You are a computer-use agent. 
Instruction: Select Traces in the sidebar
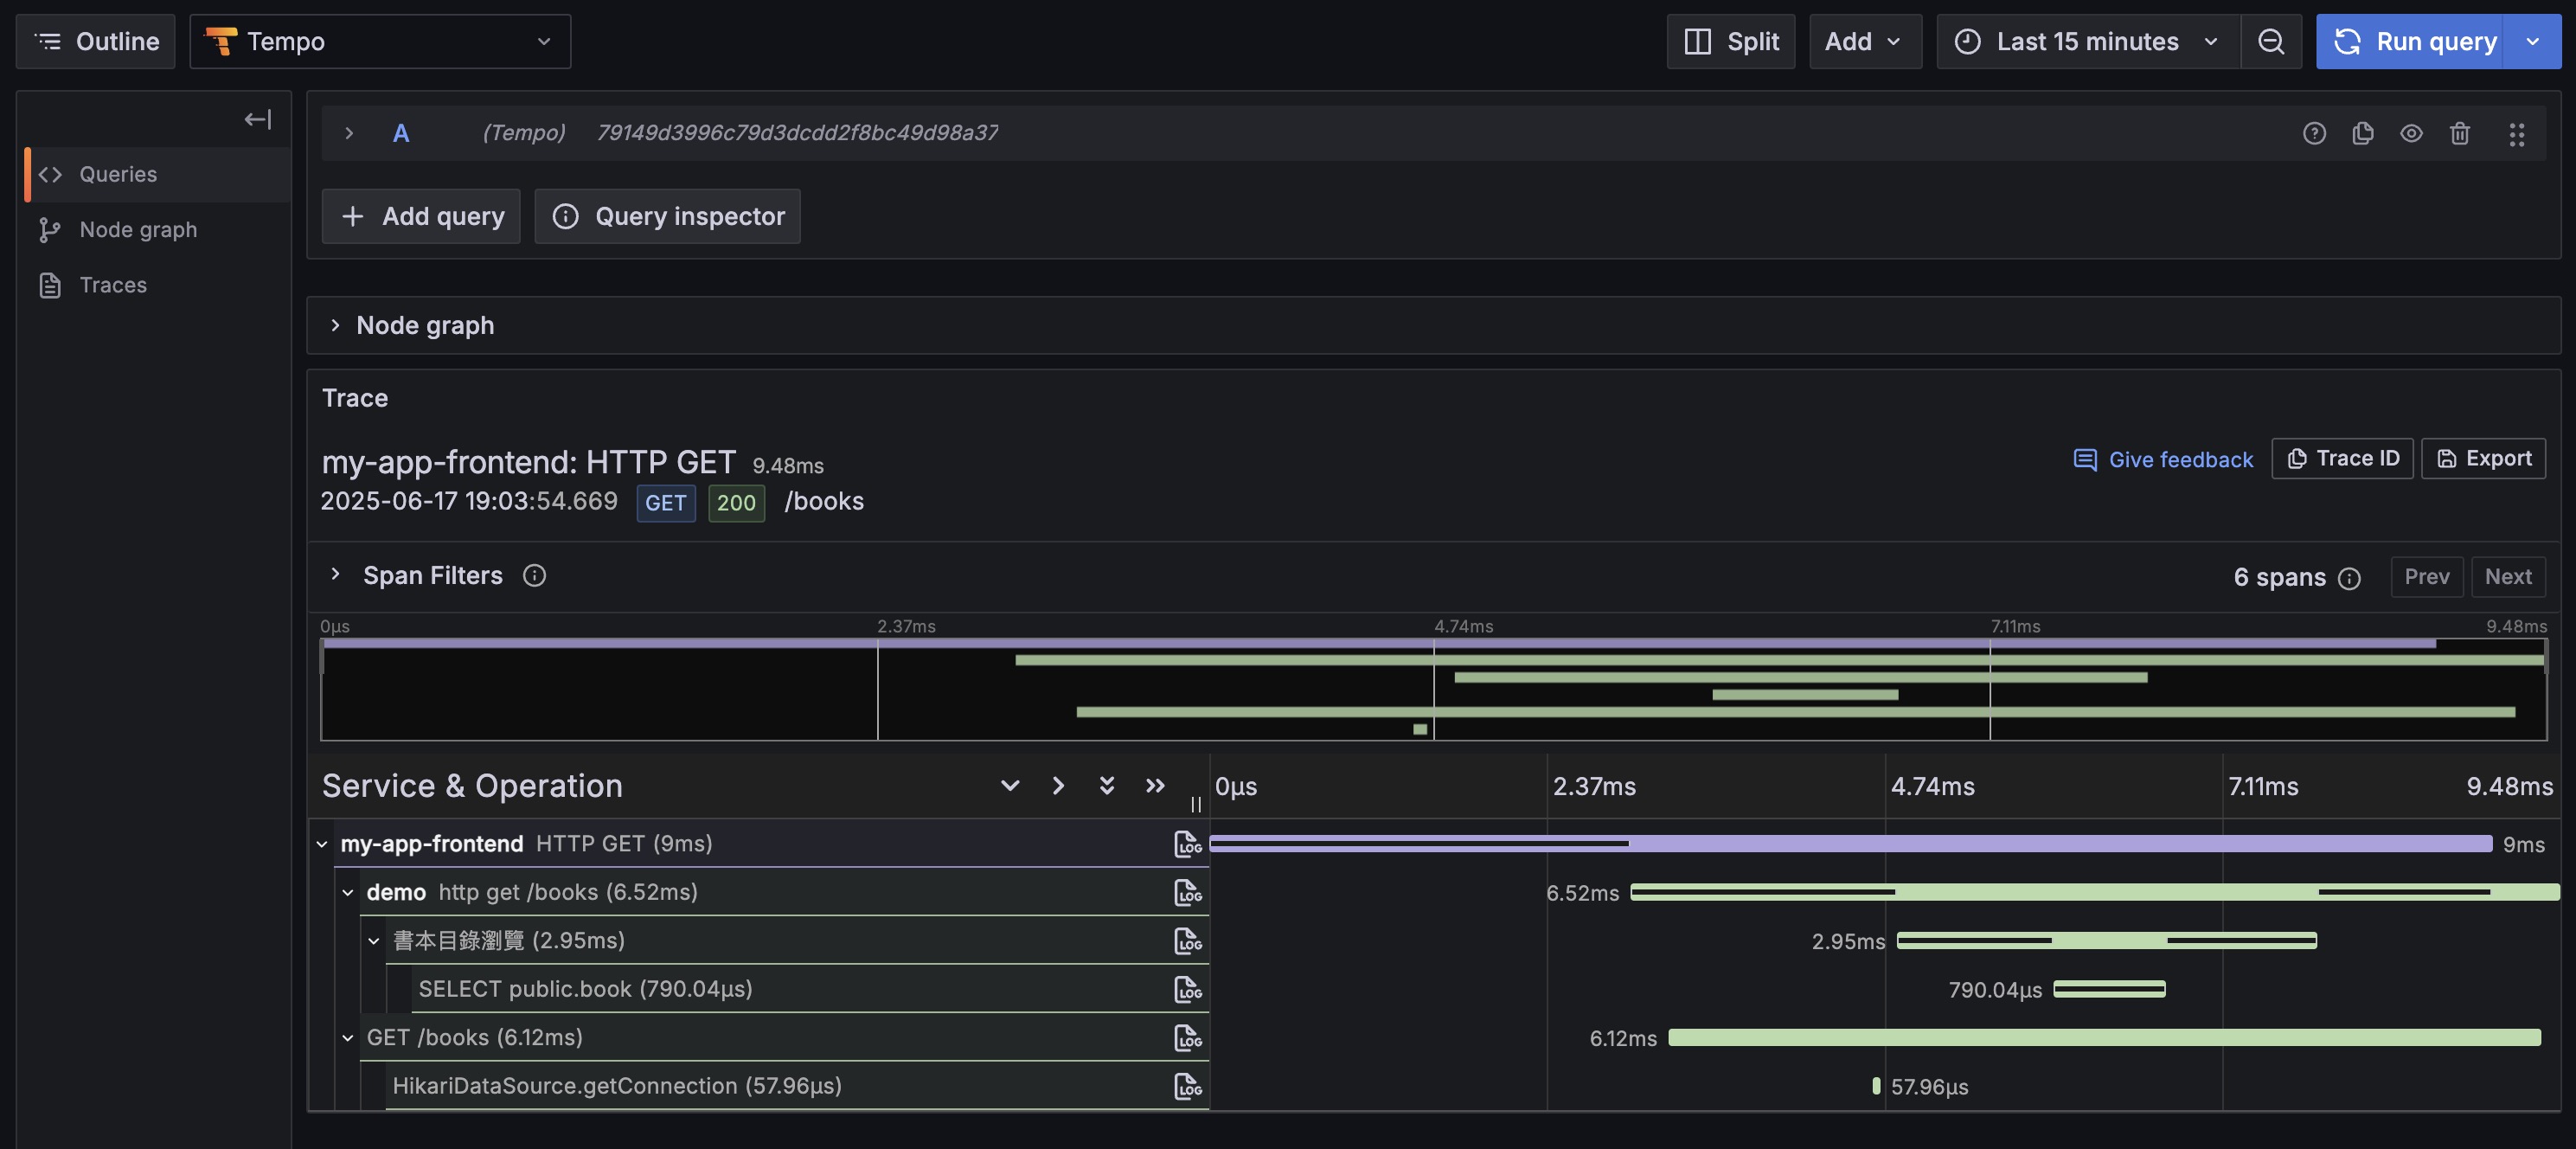(113, 285)
